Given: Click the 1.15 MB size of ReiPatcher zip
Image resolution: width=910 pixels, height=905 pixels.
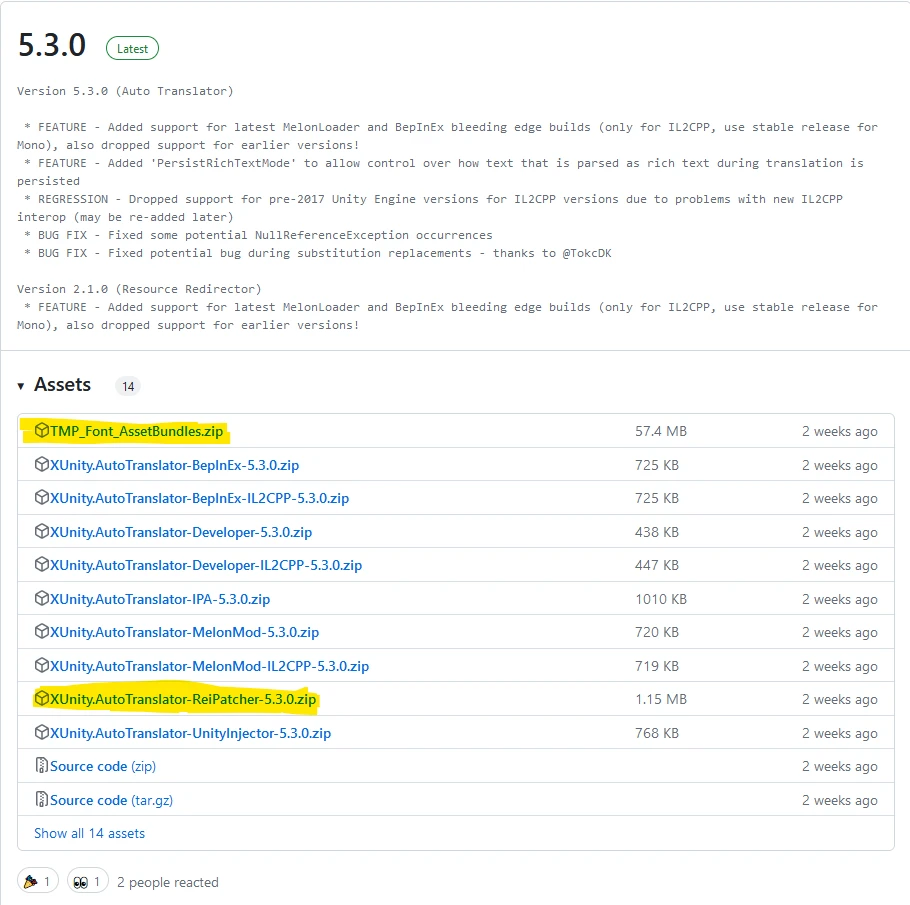Looking at the screenshot, I should pos(661,699).
